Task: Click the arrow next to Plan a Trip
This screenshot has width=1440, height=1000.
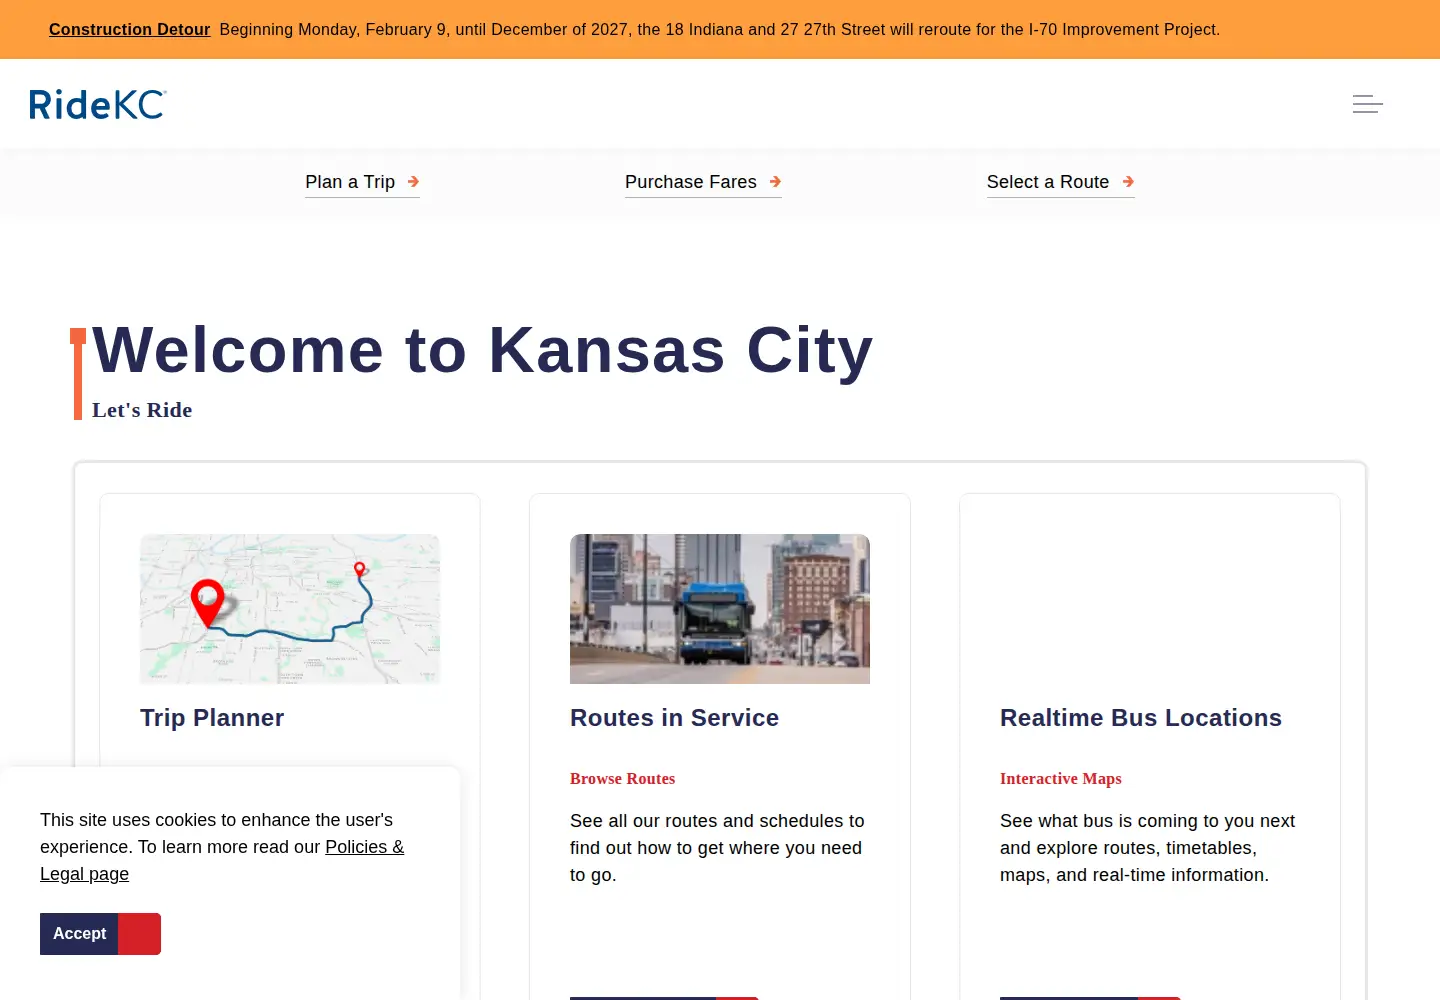Action: pyautogui.click(x=413, y=182)
